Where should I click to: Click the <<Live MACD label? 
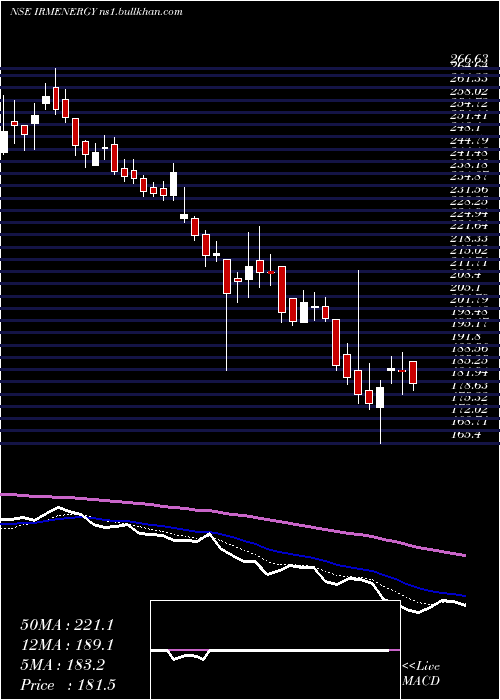pos(421,674)
